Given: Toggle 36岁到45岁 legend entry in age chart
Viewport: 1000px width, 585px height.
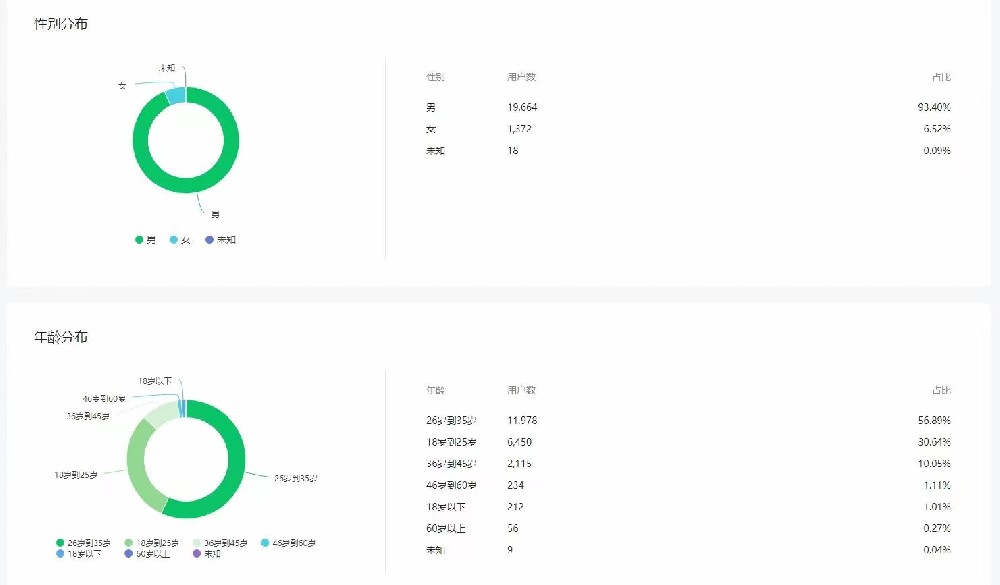Looking at the screenshot, I should pyautogui.click(x=220, y=543).
